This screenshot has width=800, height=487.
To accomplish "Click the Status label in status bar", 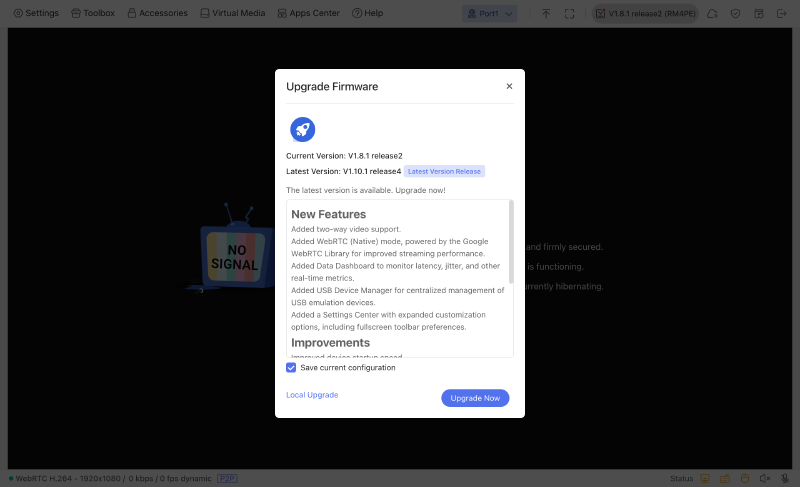I will tap(681, 478).
